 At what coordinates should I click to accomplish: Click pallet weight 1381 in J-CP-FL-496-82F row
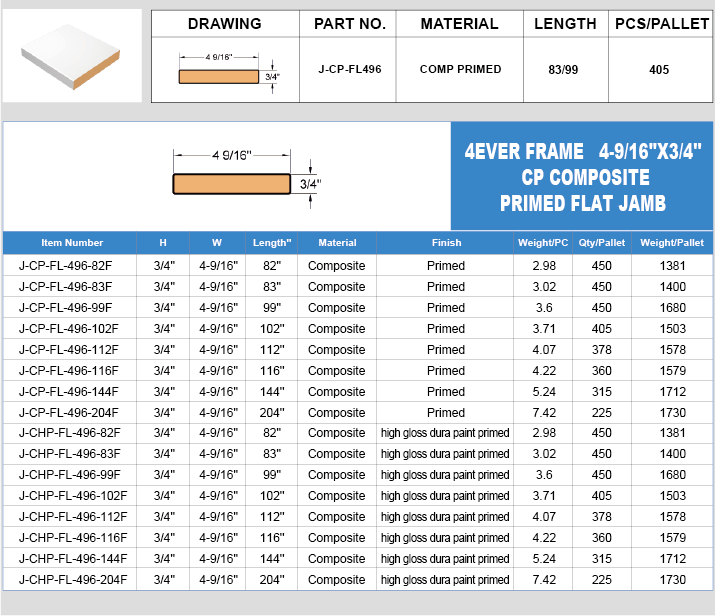(x=673, y=266)
